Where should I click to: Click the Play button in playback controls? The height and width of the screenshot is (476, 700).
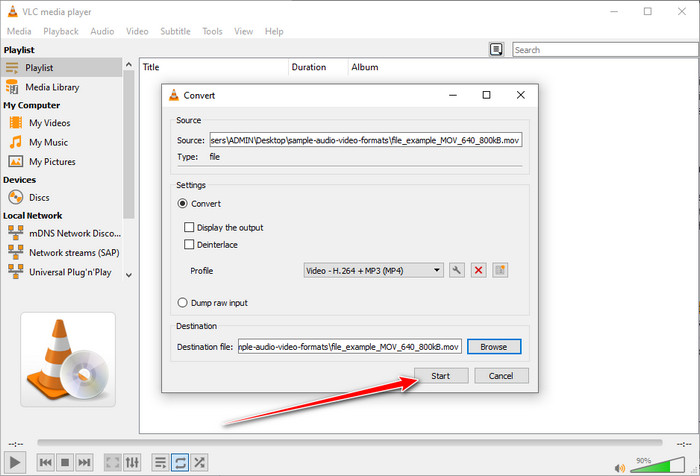[14, 462]
